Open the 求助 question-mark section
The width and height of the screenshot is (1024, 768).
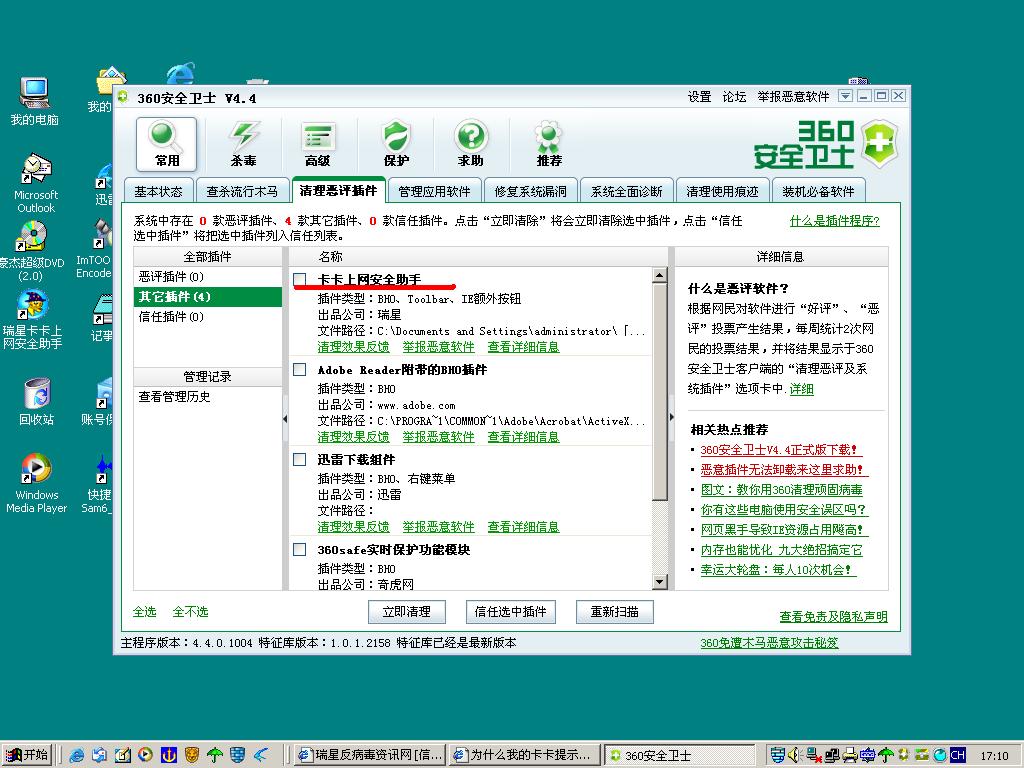coord(471,144)
